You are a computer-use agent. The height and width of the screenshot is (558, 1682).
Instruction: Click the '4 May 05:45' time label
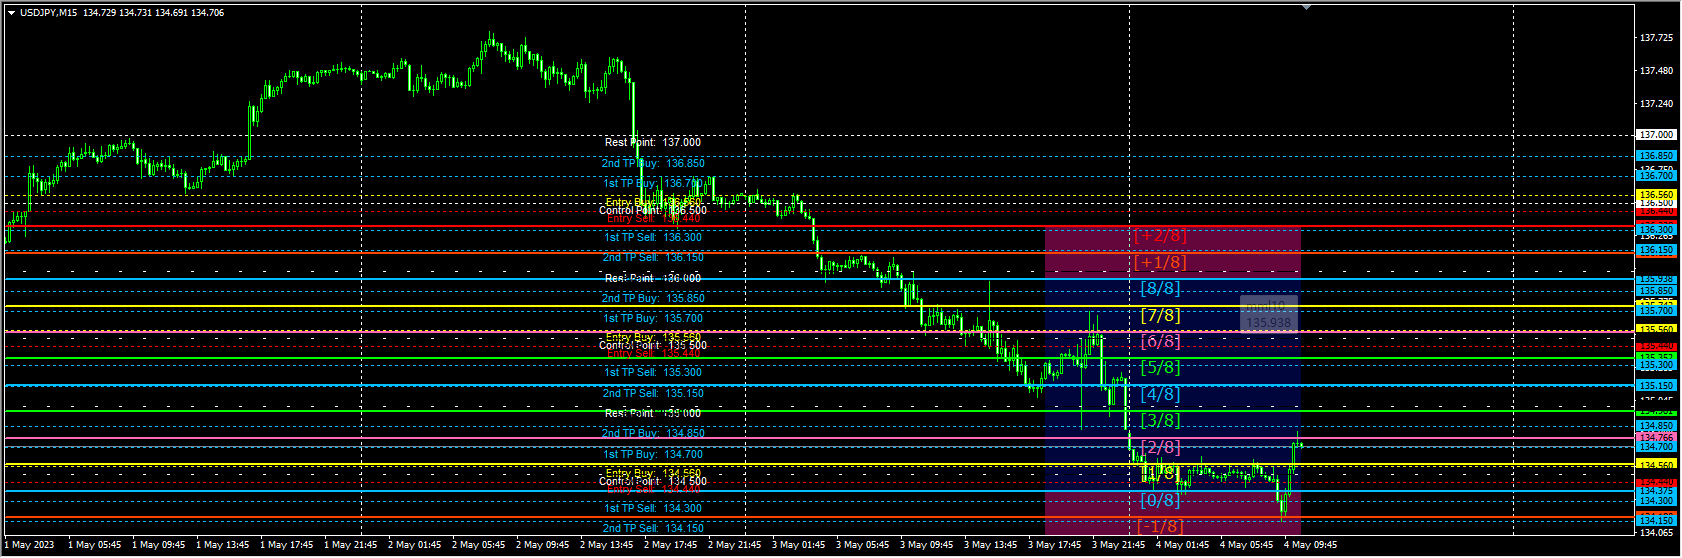(1246, 546)
